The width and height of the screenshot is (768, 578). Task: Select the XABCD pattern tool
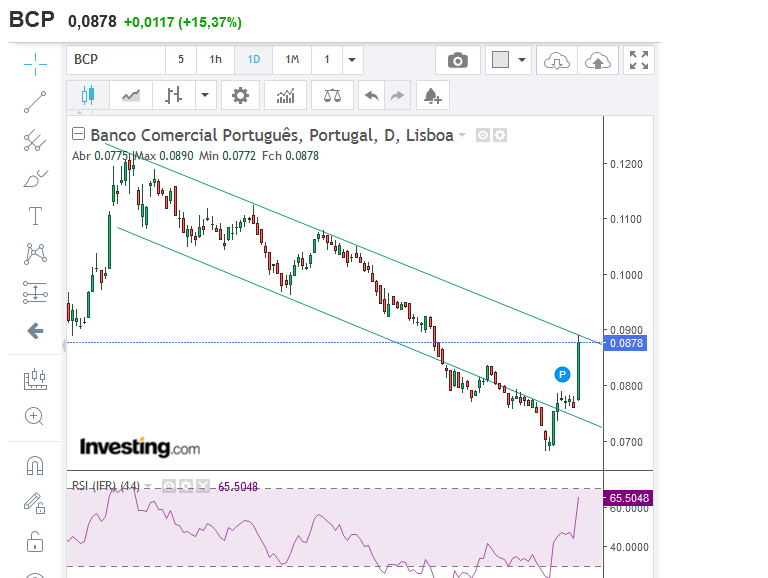click(35, 254)
